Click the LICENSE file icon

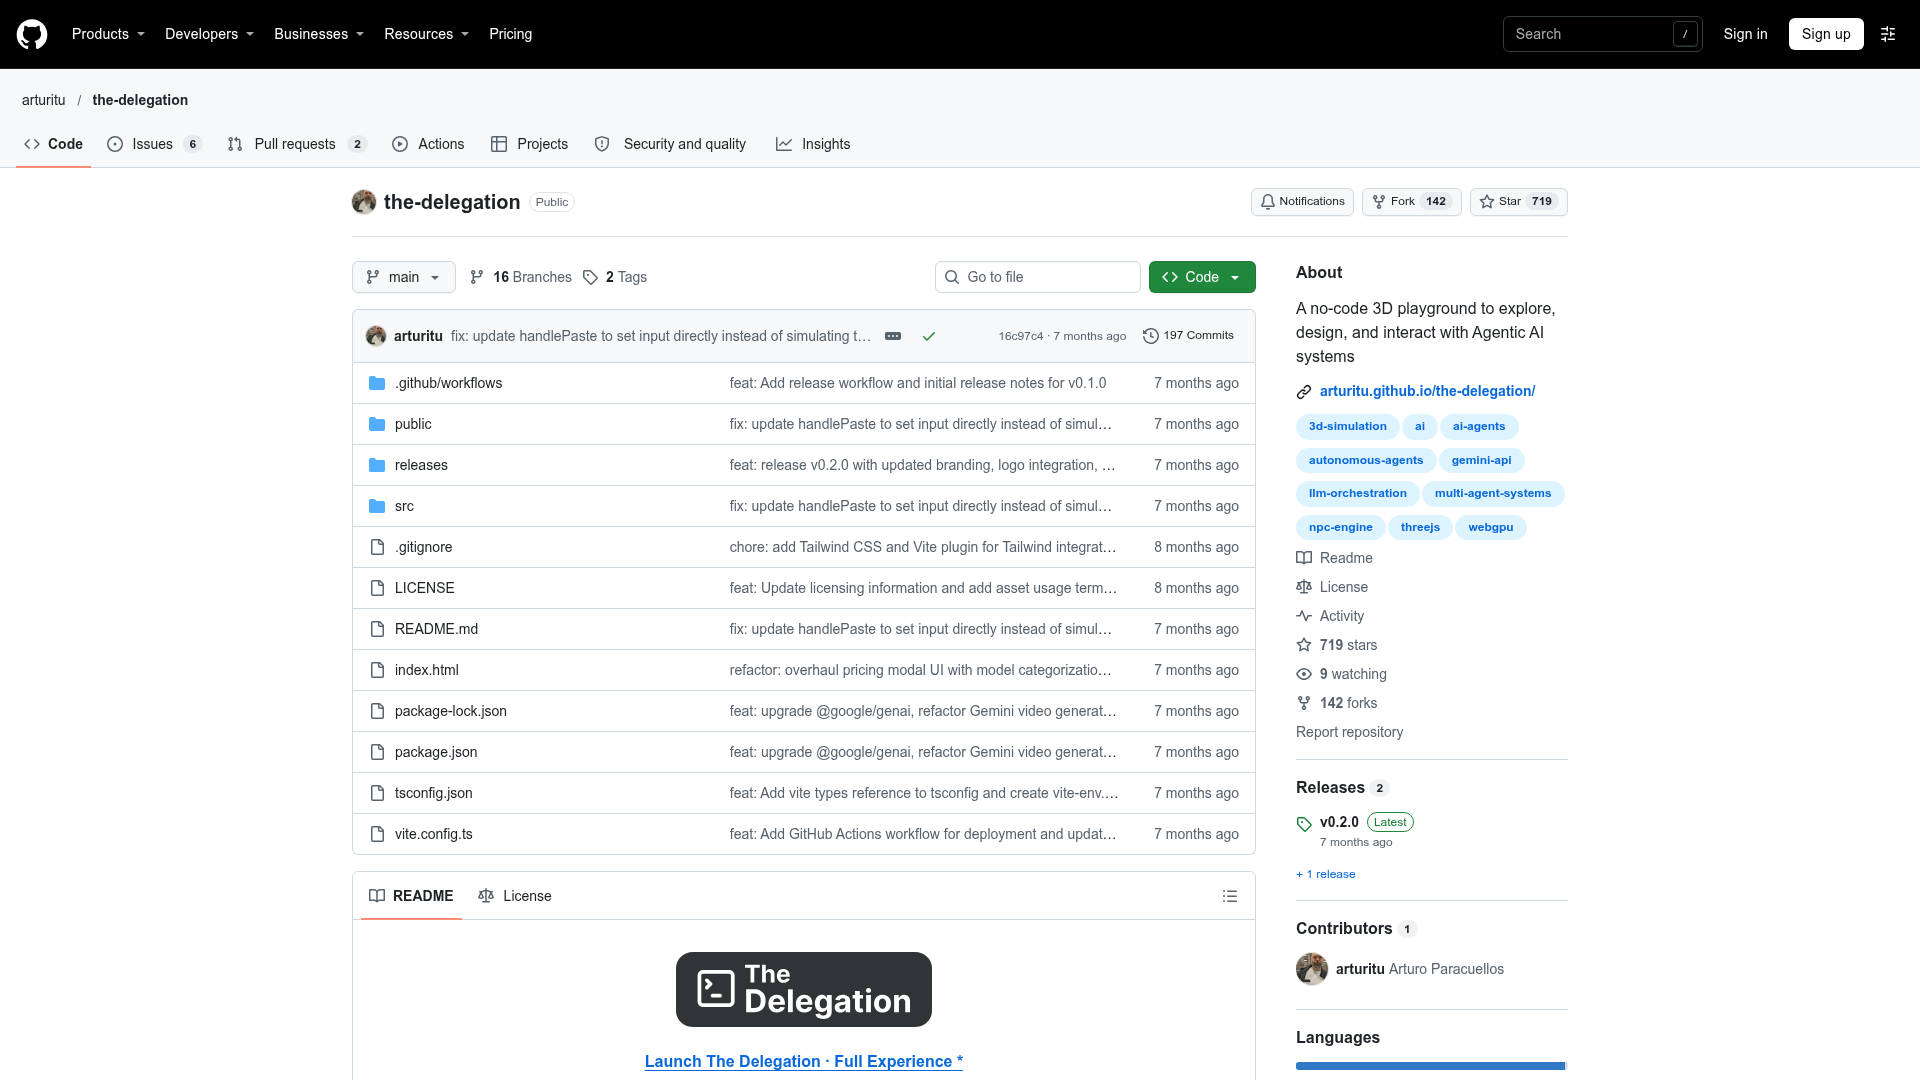(x=377, y=588)
